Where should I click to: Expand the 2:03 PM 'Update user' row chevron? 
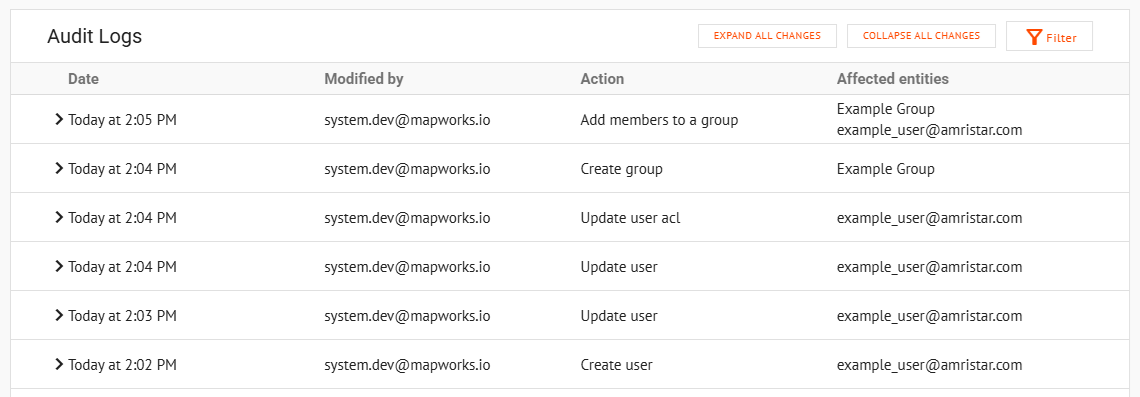click(60, 315)
